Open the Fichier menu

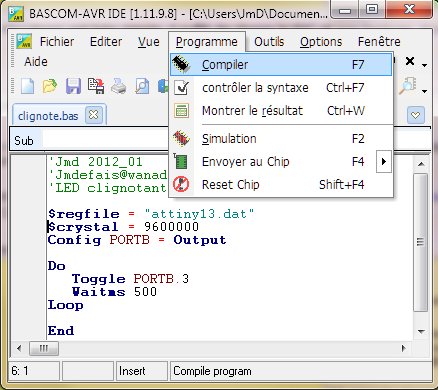57,42
